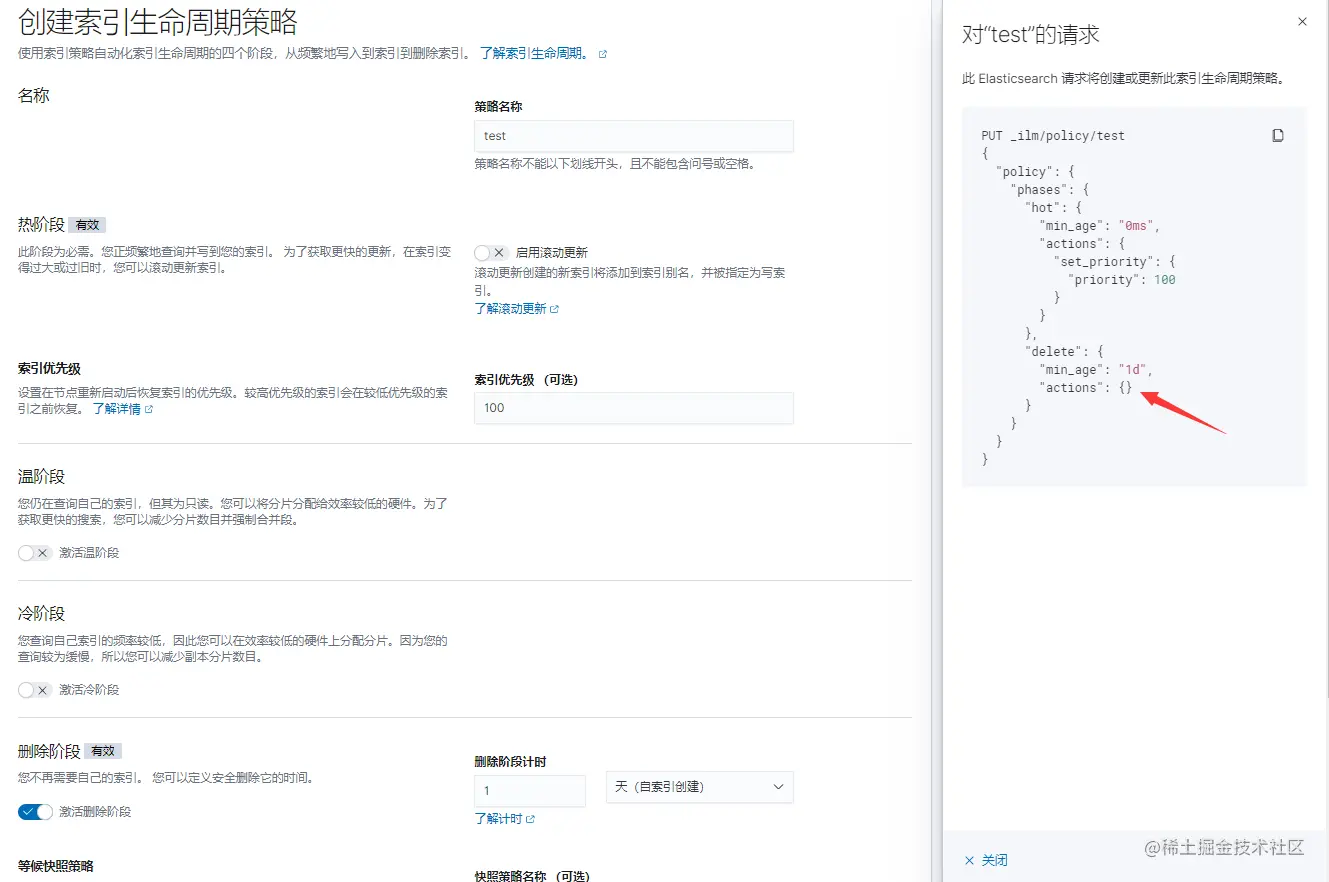
Task: Click the 删除阶段计时 number input
Action: pyautogui.click(x=529, y=790)
